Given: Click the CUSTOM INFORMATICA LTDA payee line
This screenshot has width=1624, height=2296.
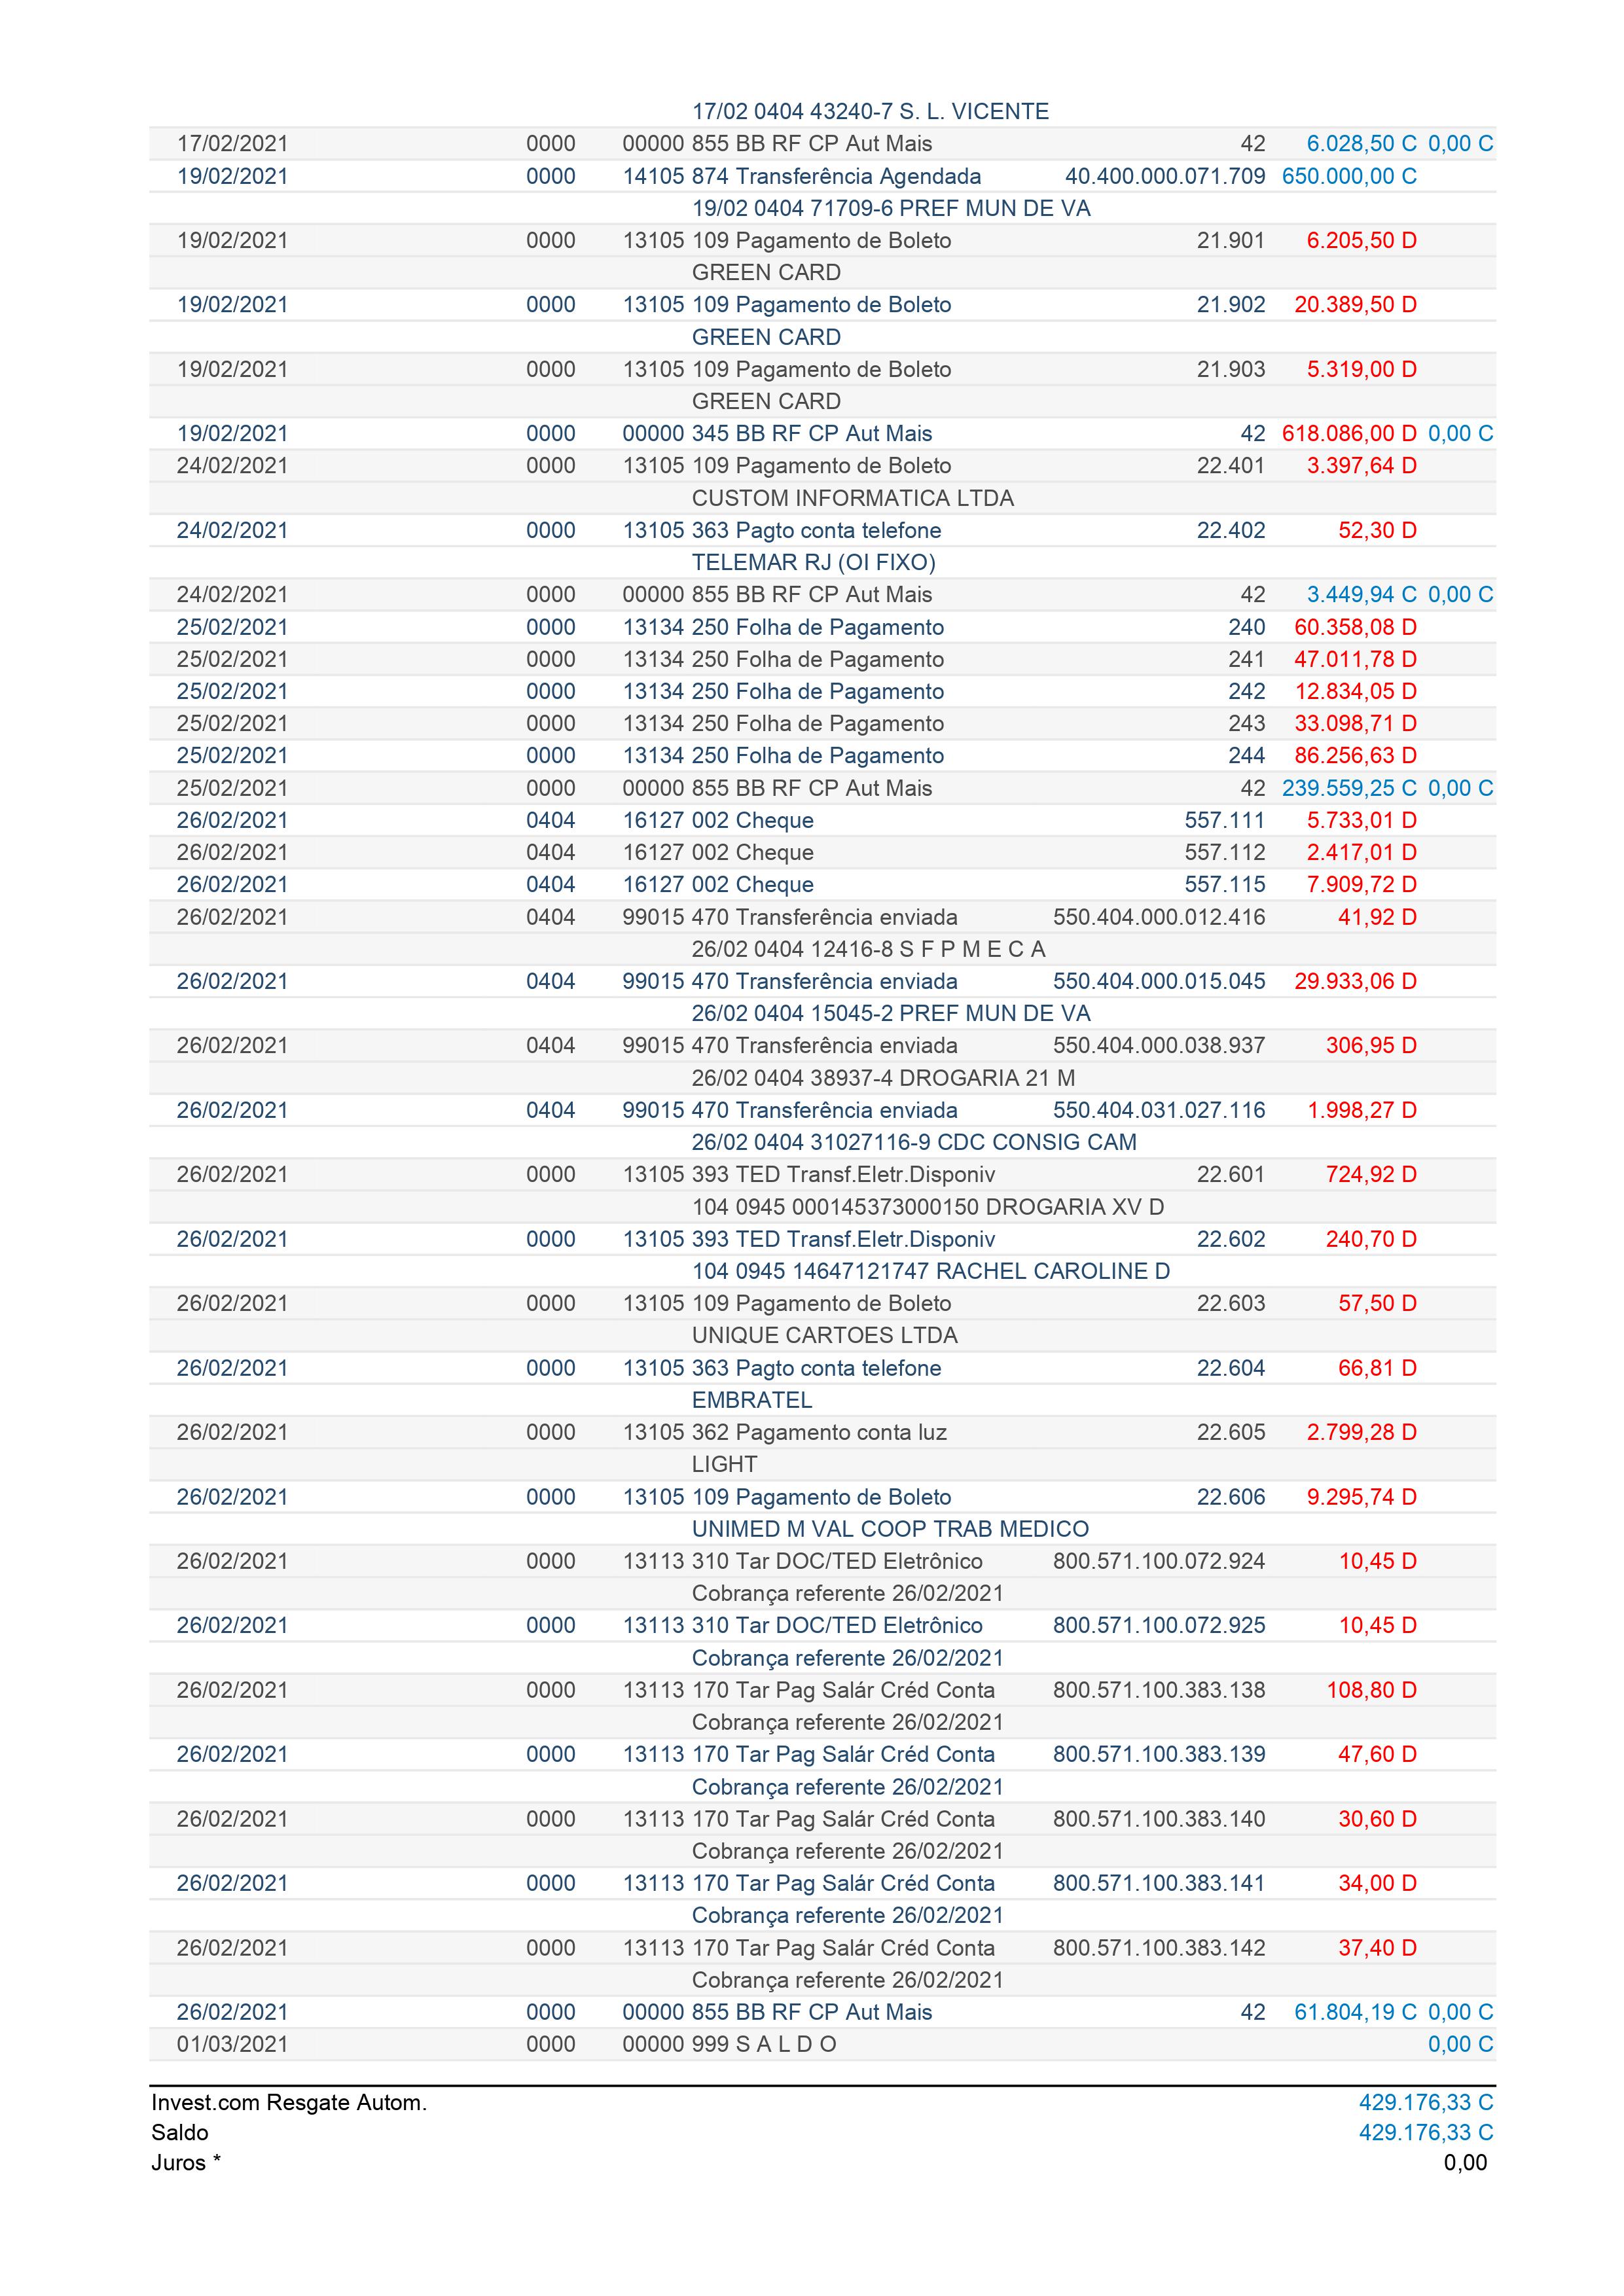Looking at the screenshot, I should coord(852,498).
